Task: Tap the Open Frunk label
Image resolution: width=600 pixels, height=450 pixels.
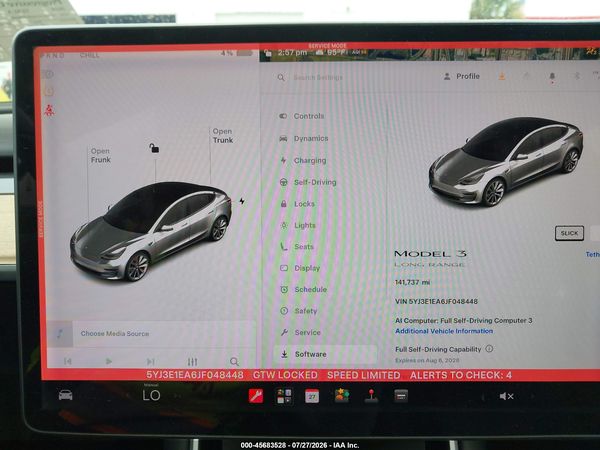Action: 100,155
